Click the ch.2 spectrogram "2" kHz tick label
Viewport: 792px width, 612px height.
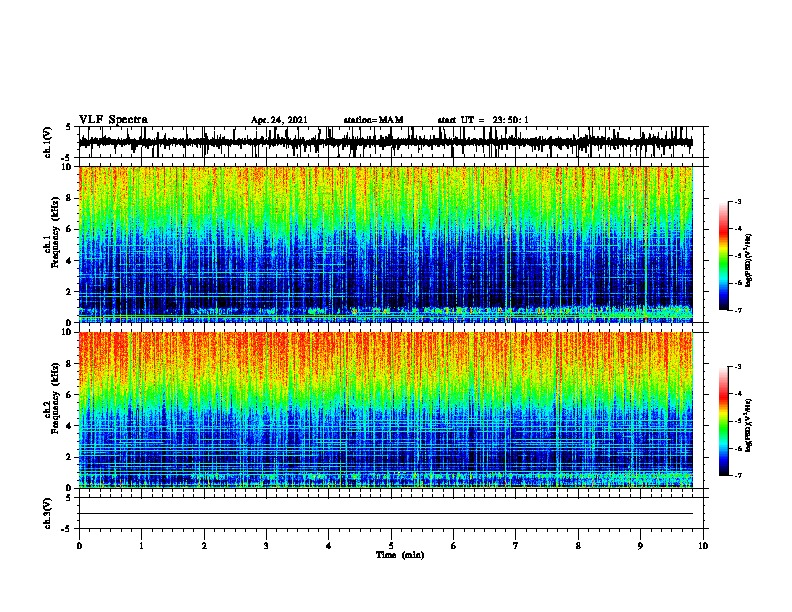pos(70,457)
